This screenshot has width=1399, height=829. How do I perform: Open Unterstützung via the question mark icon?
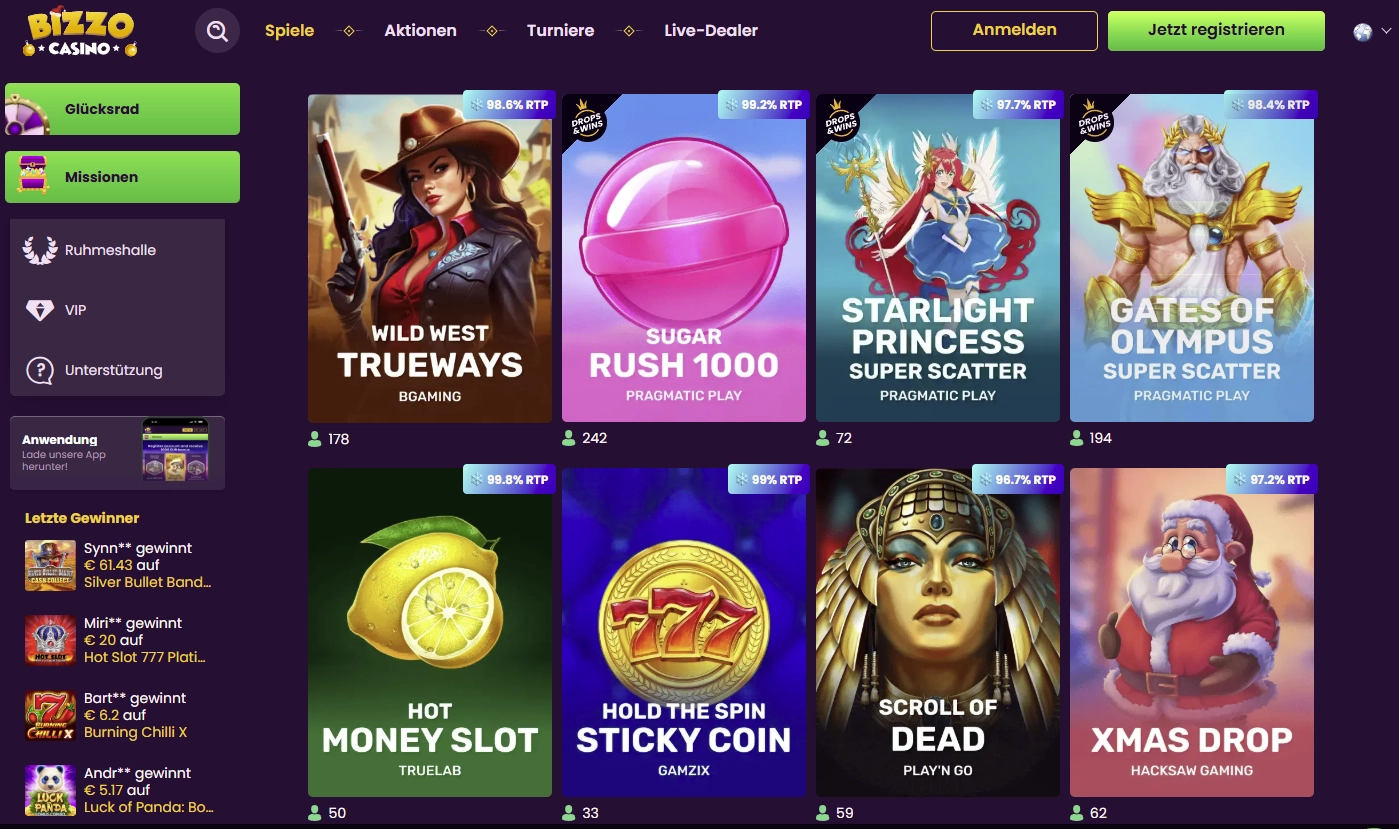[x=39, y=369]
